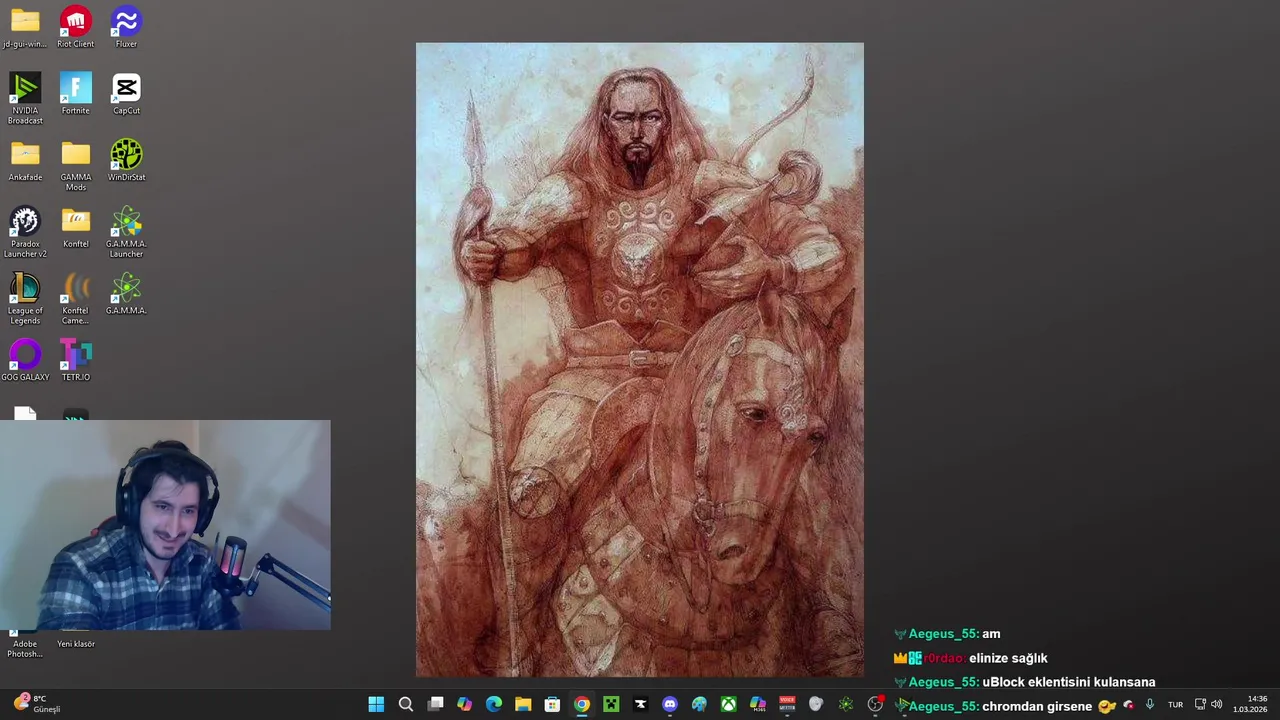Open taskbar Search
Viewport: 1280px width, 720px height.
406,705
